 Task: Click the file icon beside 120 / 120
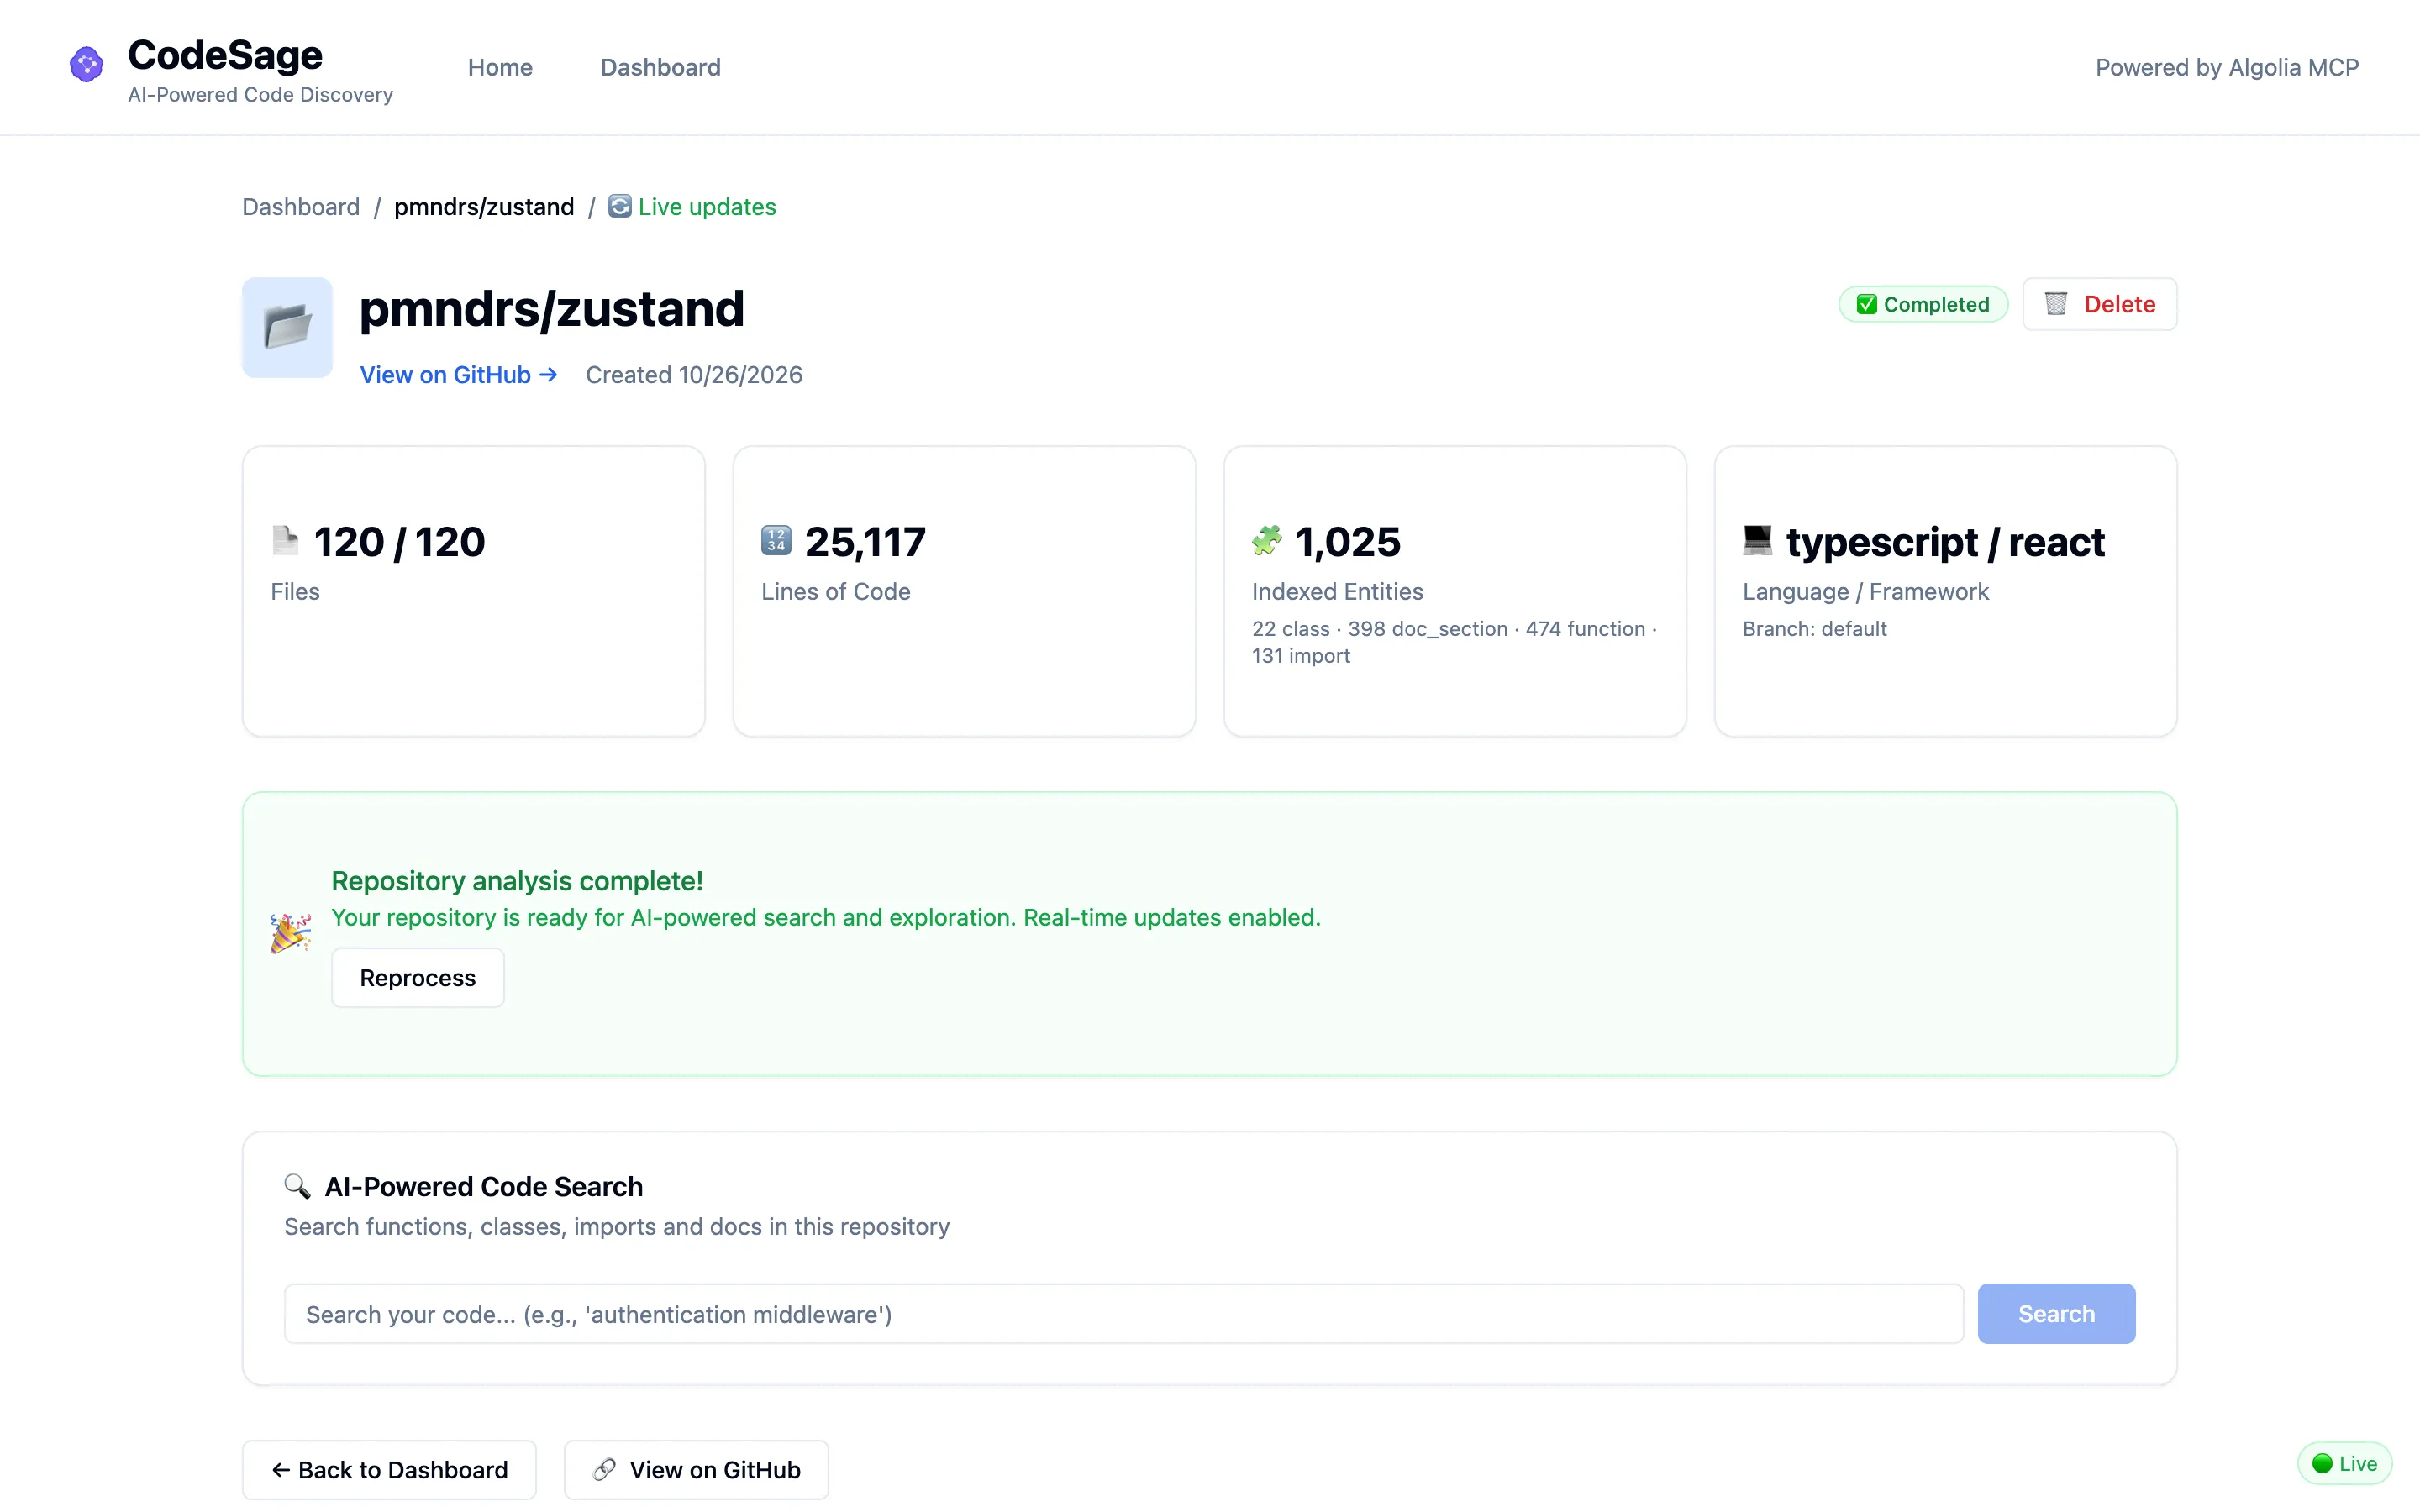285,541
